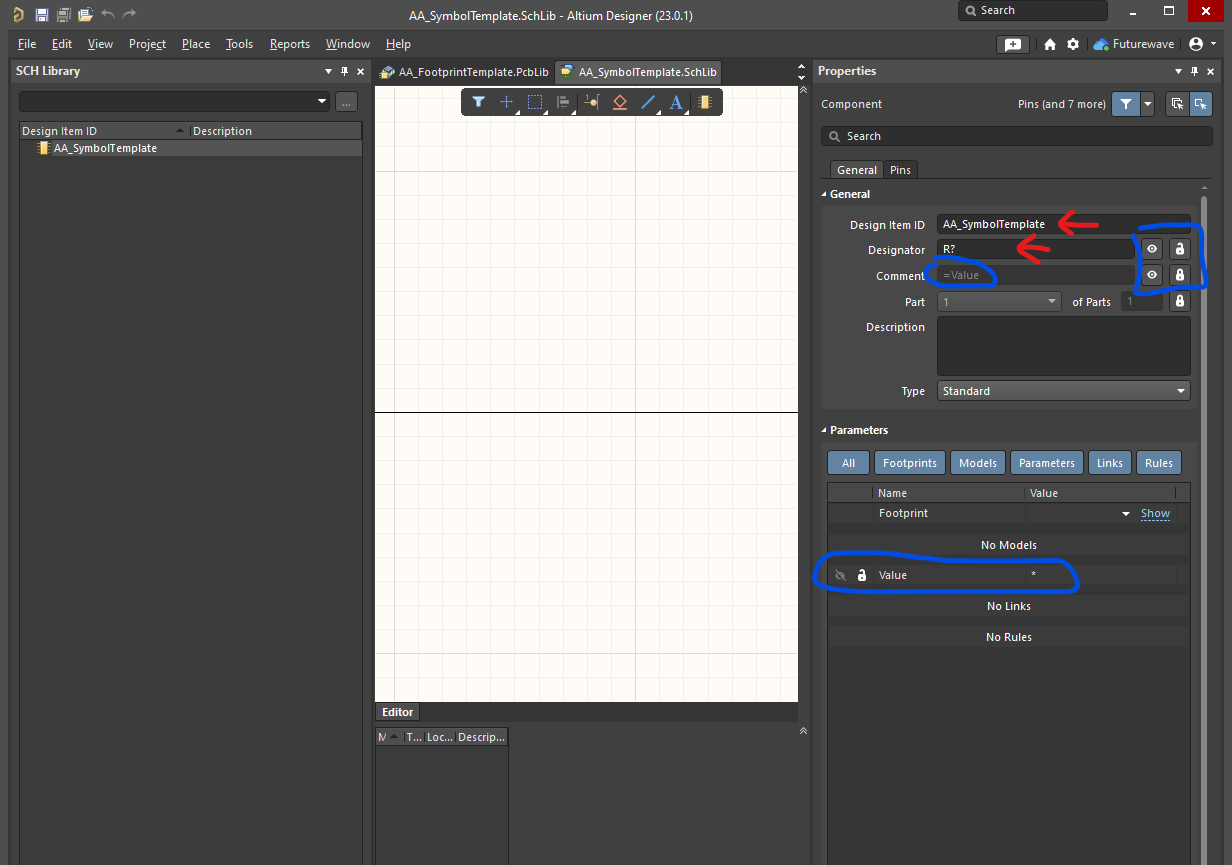This screenshot has width=1232, height=865.
Task: Click the Rules filter button
Action: tap(1159, 463)
